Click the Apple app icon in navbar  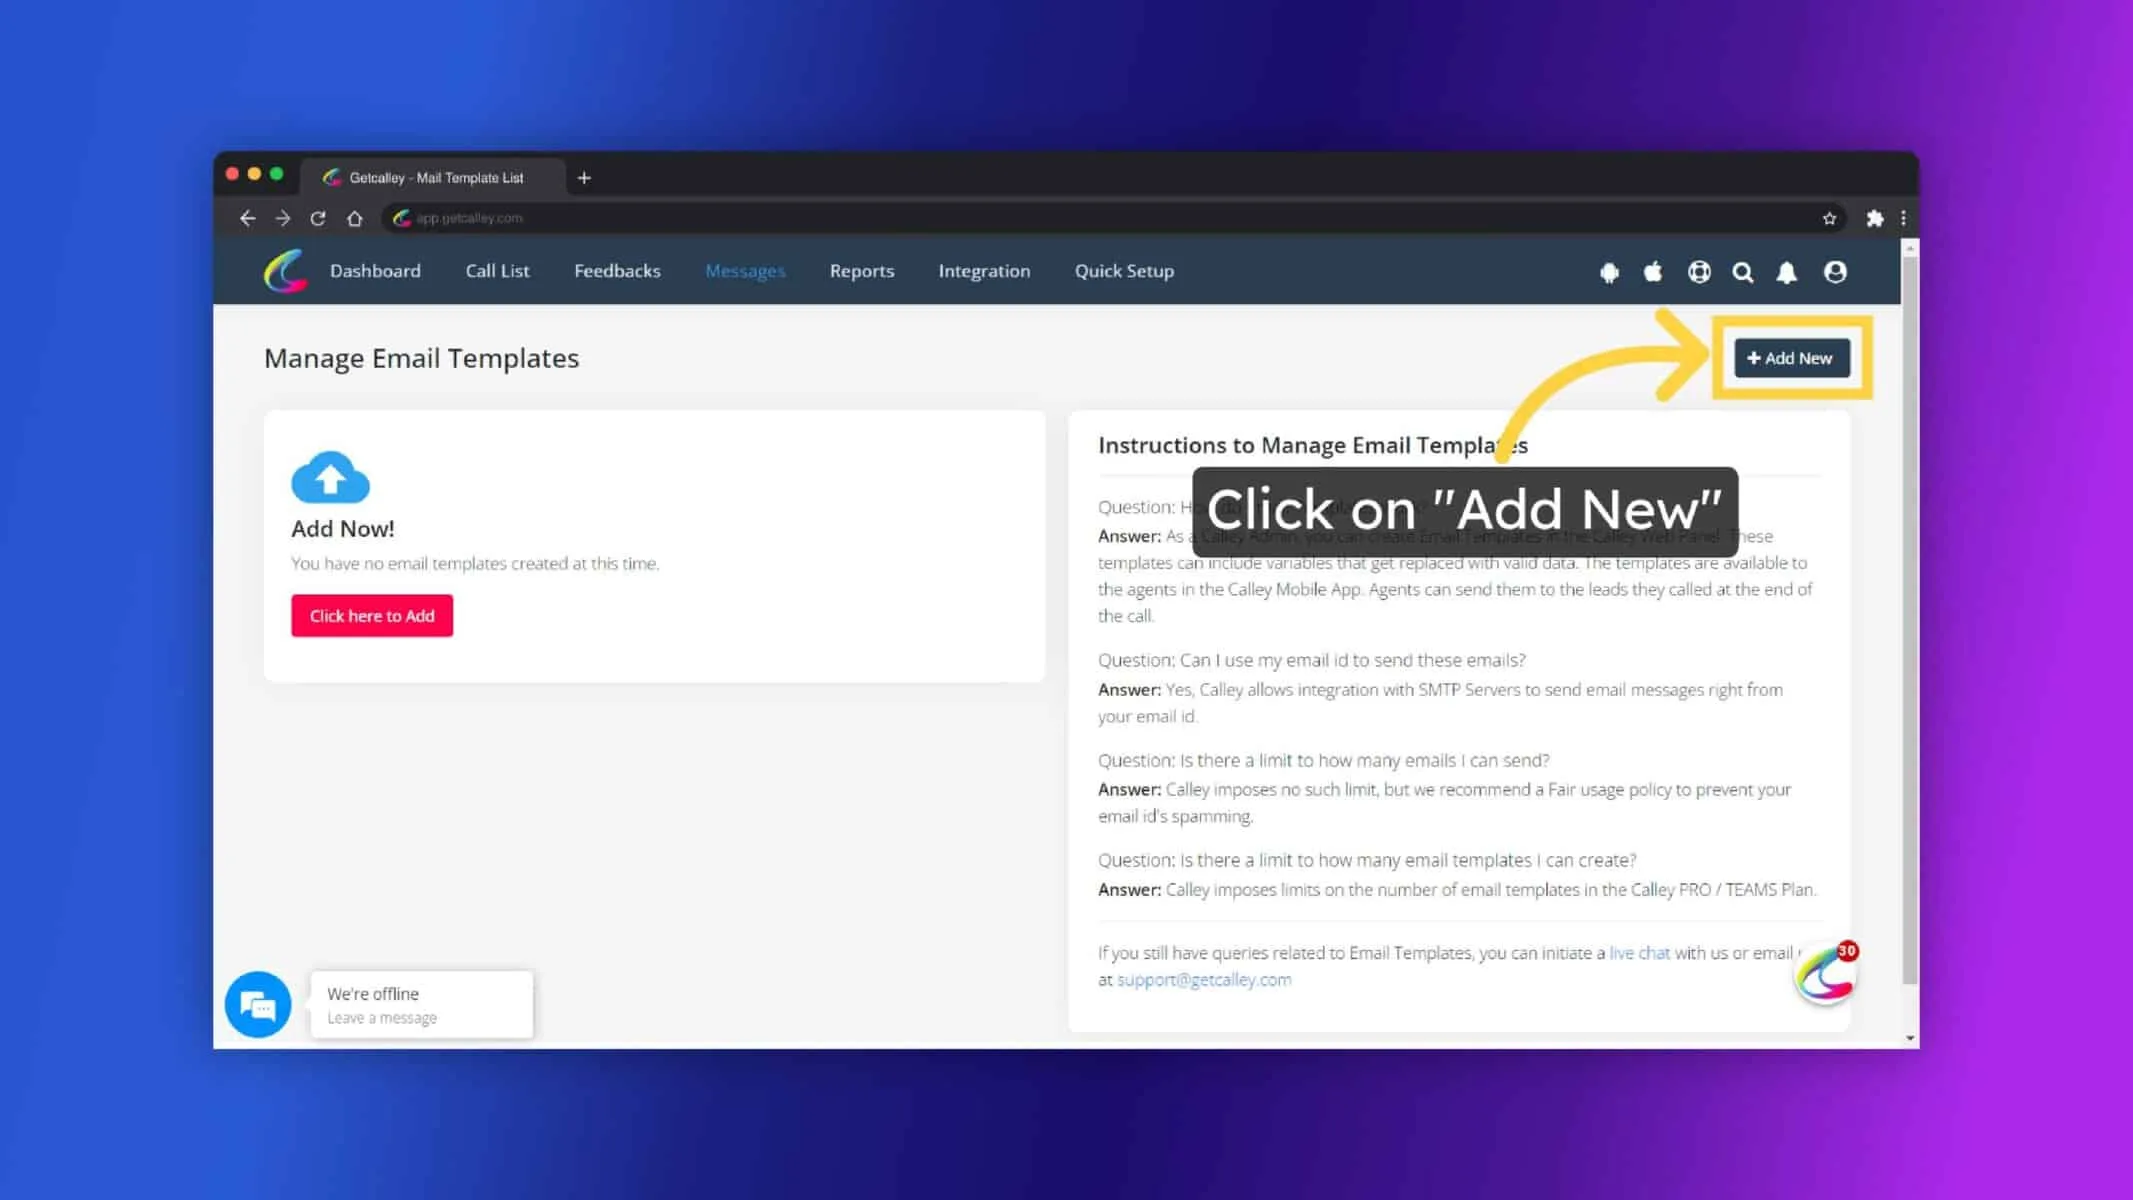coord(1653,271)
